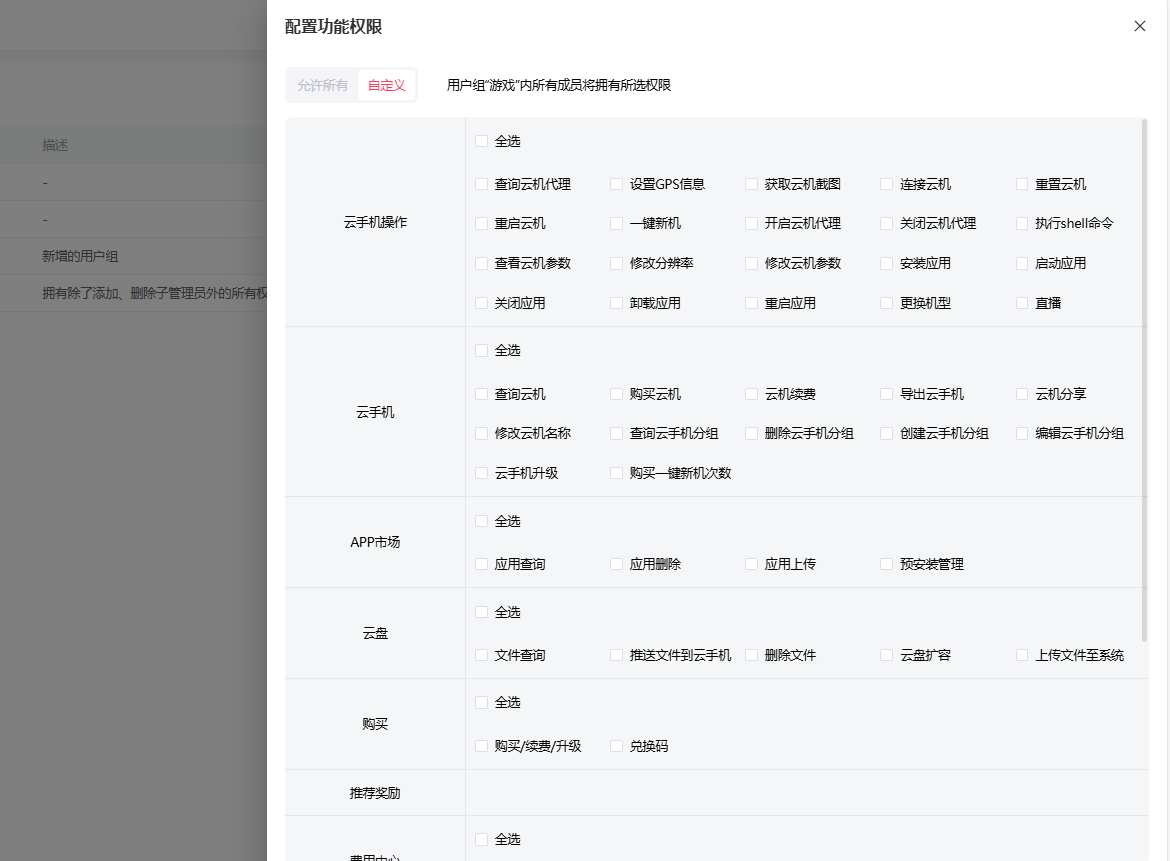This screenshot has height=861, width=1170.
Task: Click the permission list vertical scrollbar
Action: (1145, 380)
